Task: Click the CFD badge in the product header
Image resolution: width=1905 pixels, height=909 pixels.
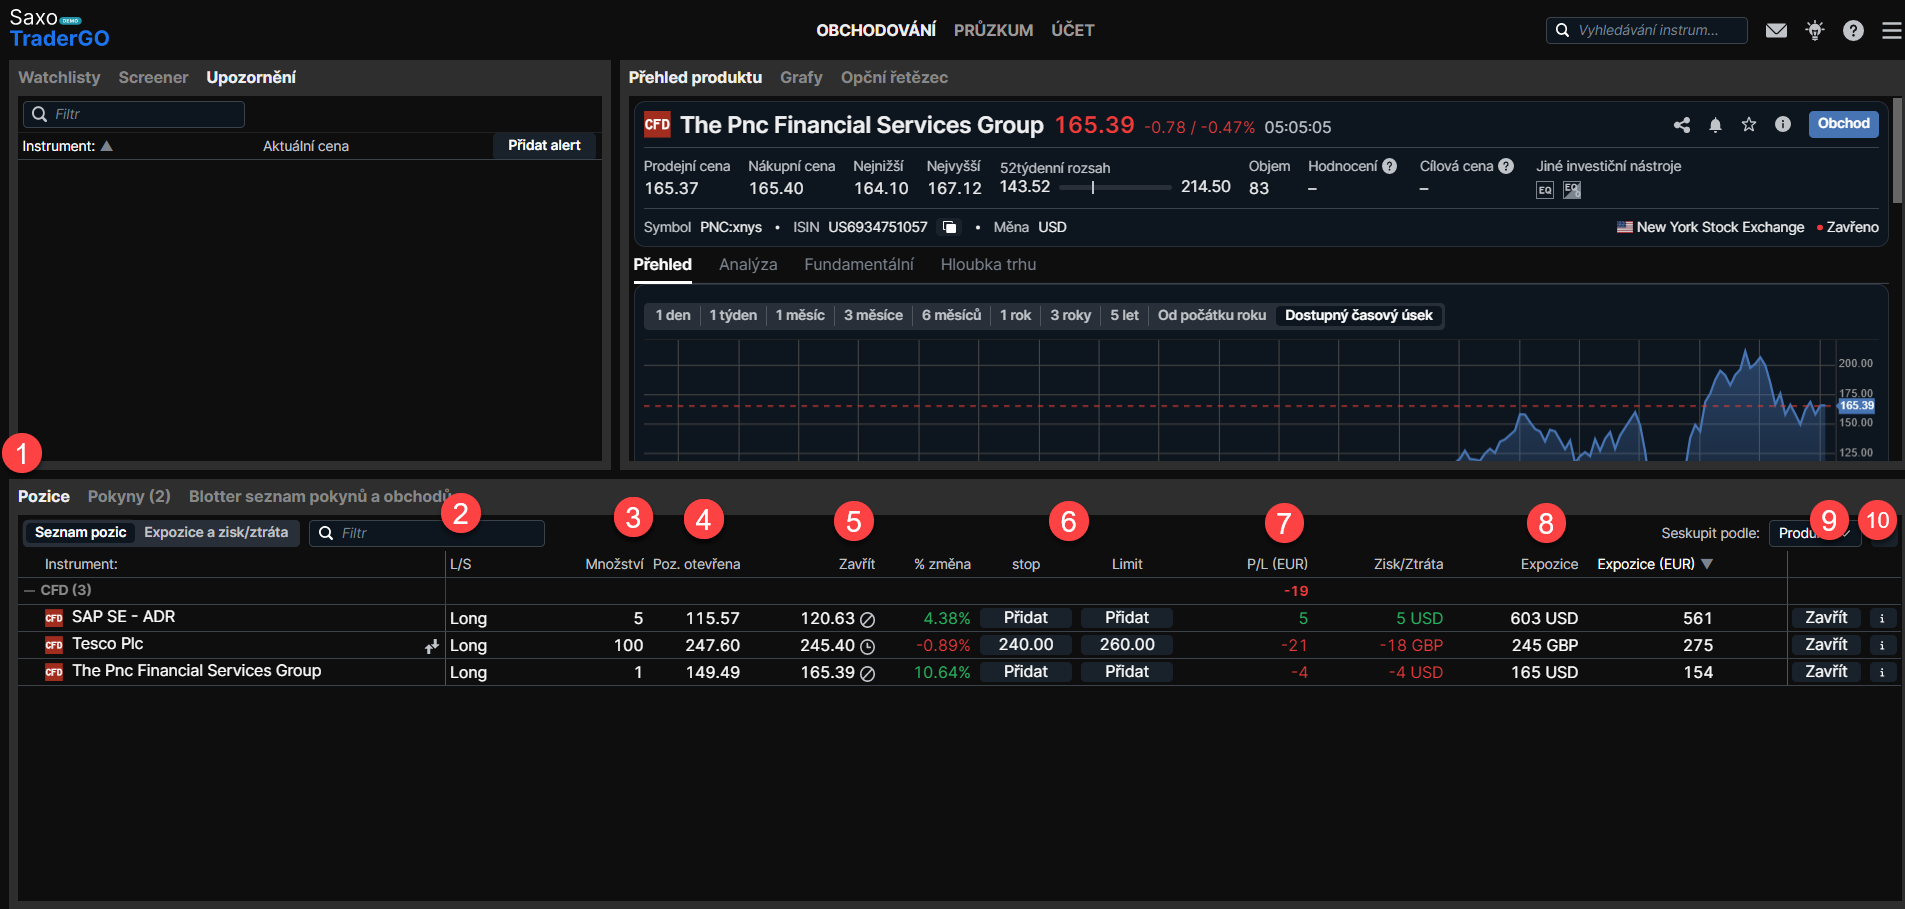Action: coord(657,125)
